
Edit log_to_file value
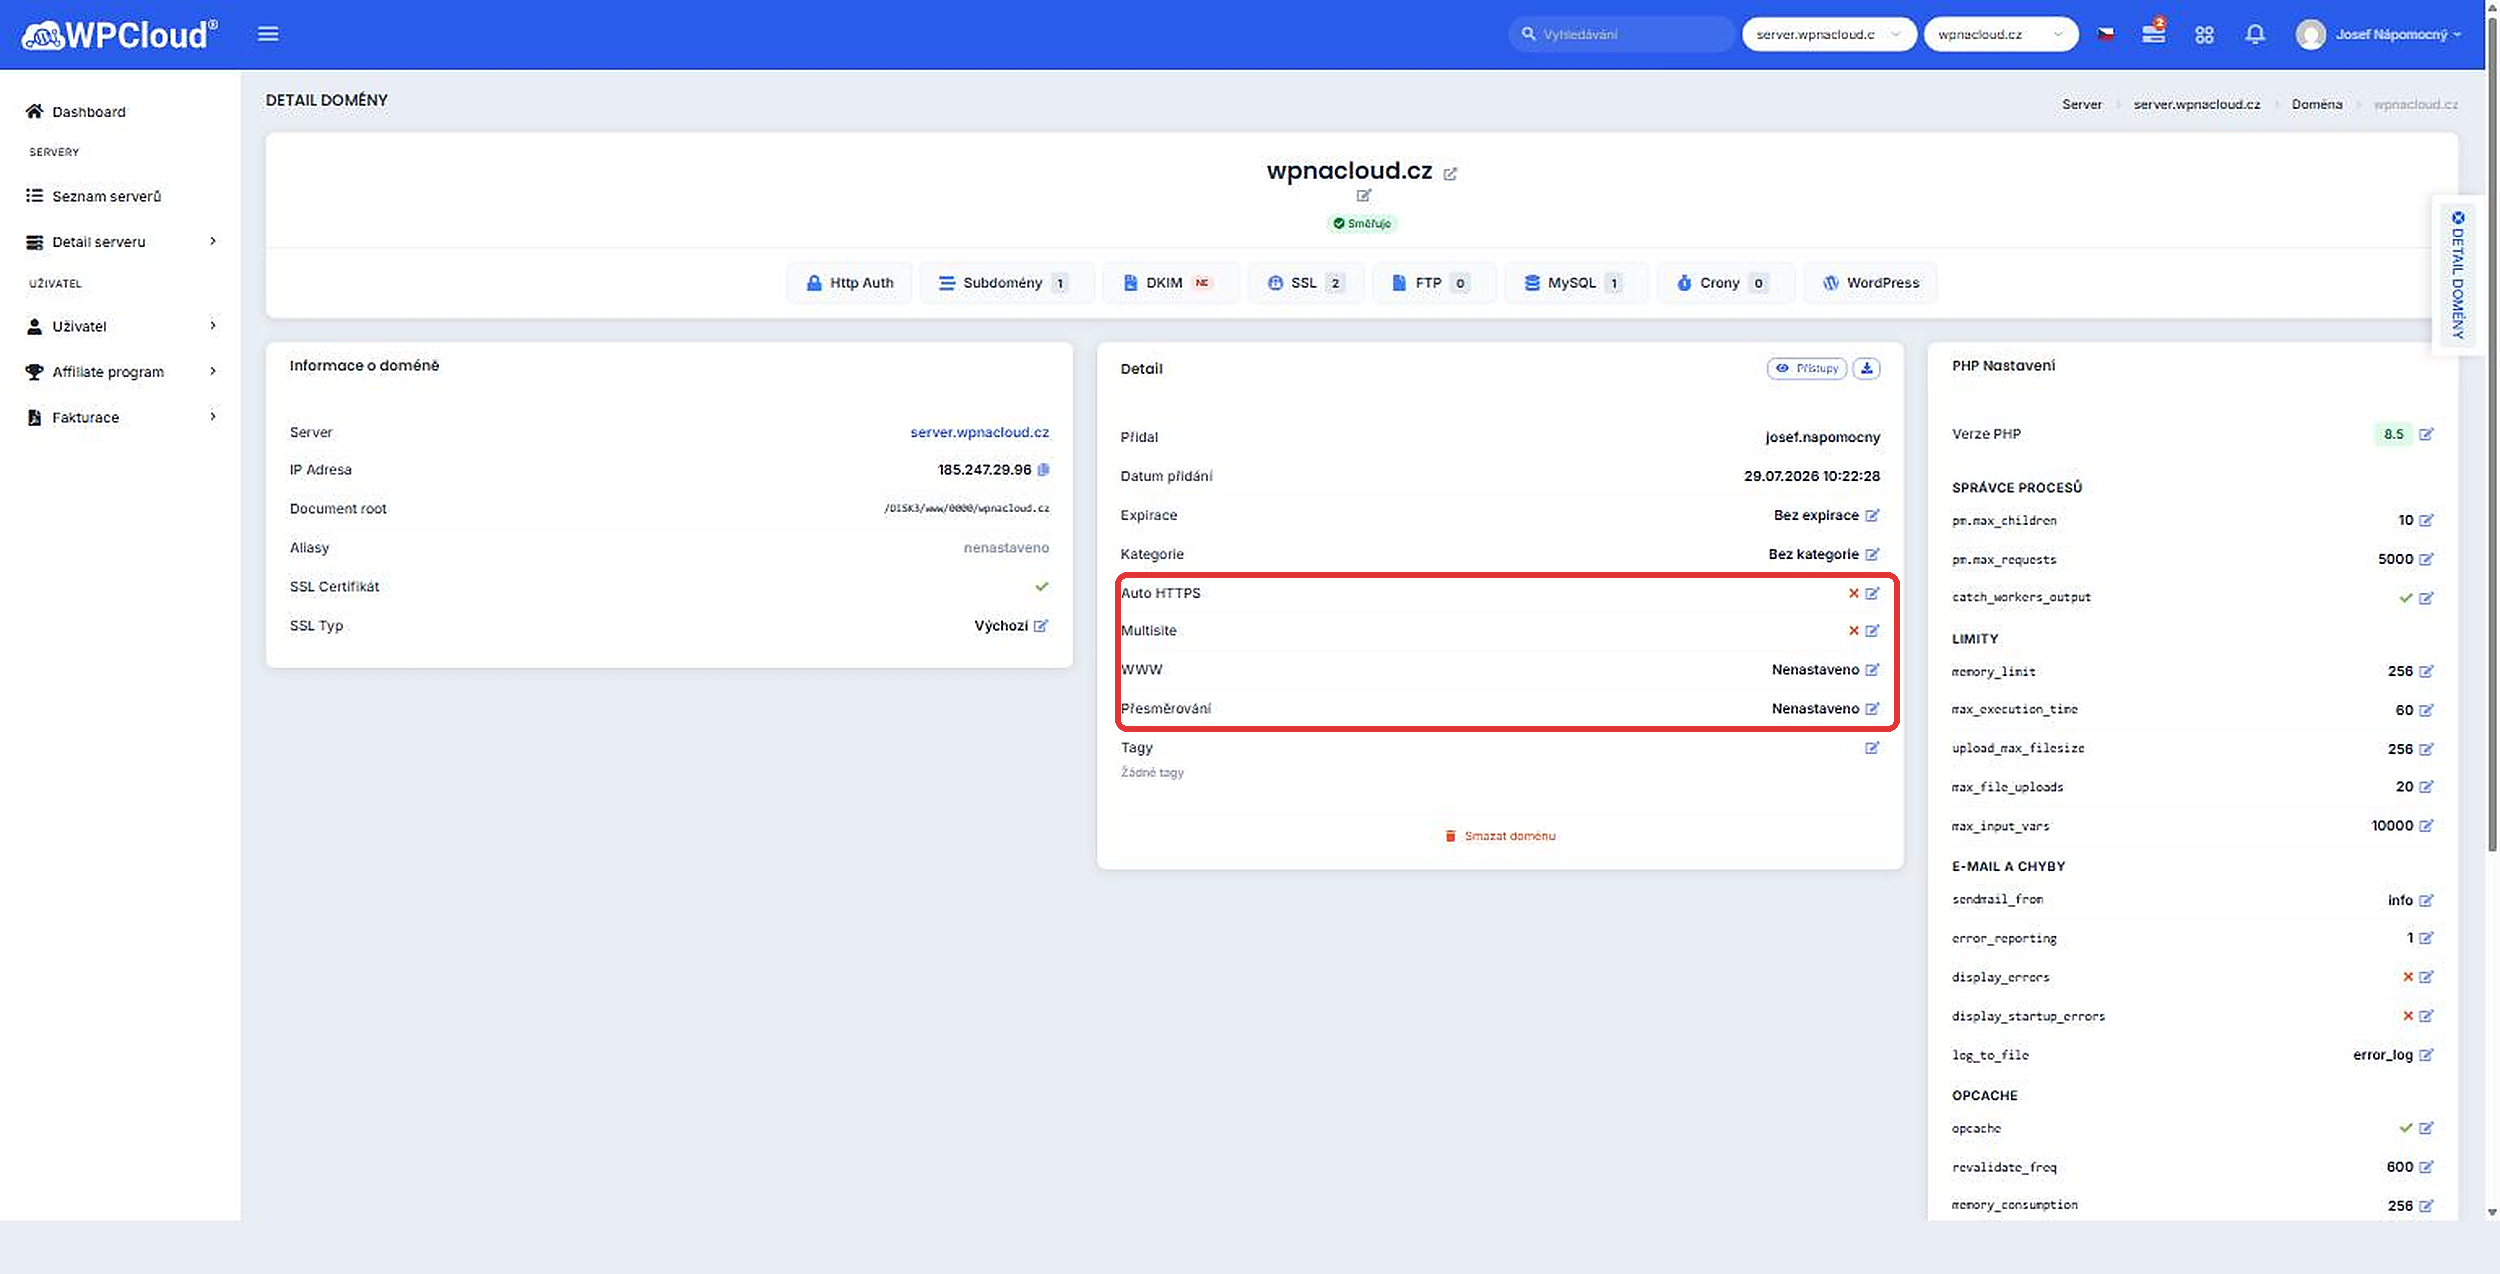[x=2427, y=1056]
